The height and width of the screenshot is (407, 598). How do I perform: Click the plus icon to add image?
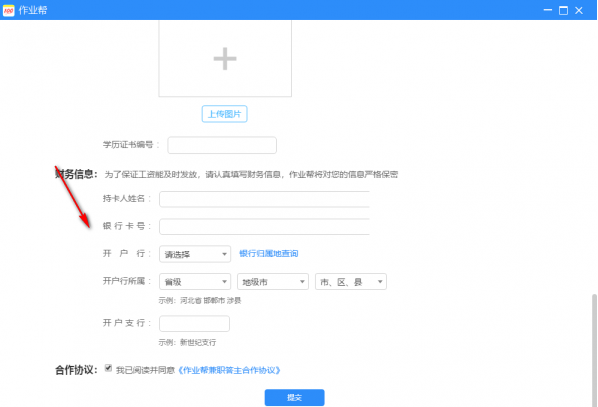click(225, 59)
